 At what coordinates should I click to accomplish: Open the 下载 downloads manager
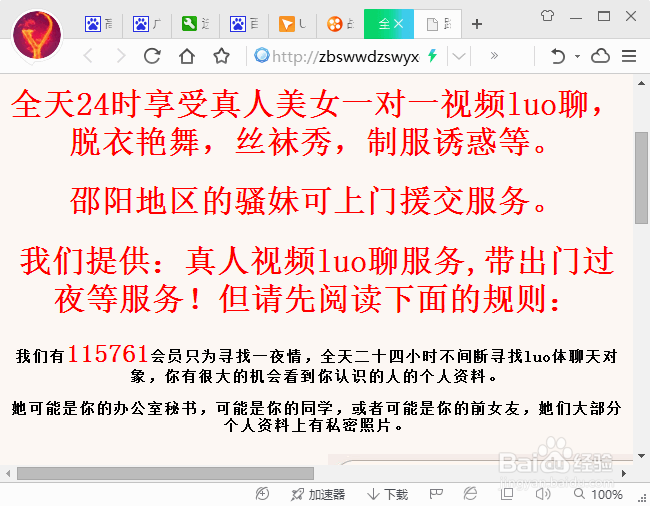pos(387,494)
